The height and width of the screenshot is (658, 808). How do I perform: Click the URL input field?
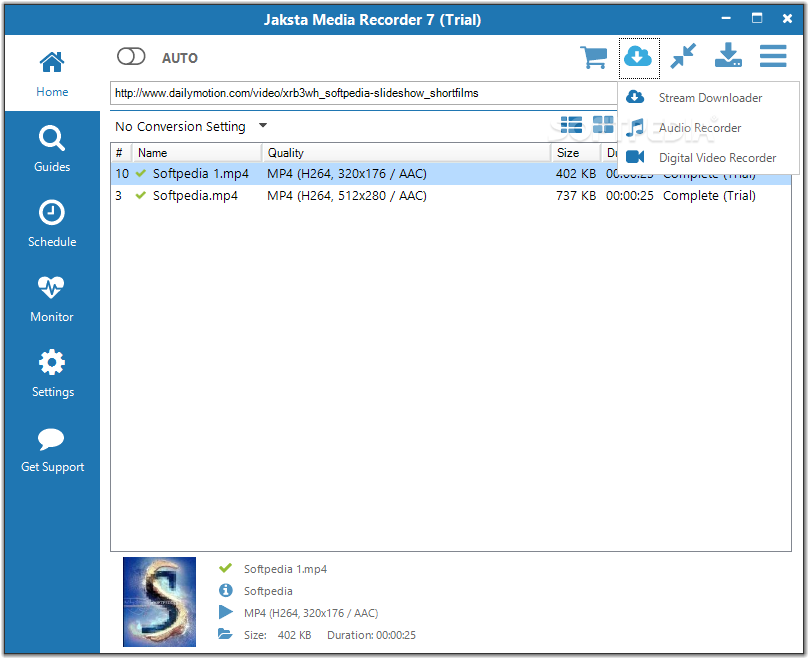tap(364, 93)
